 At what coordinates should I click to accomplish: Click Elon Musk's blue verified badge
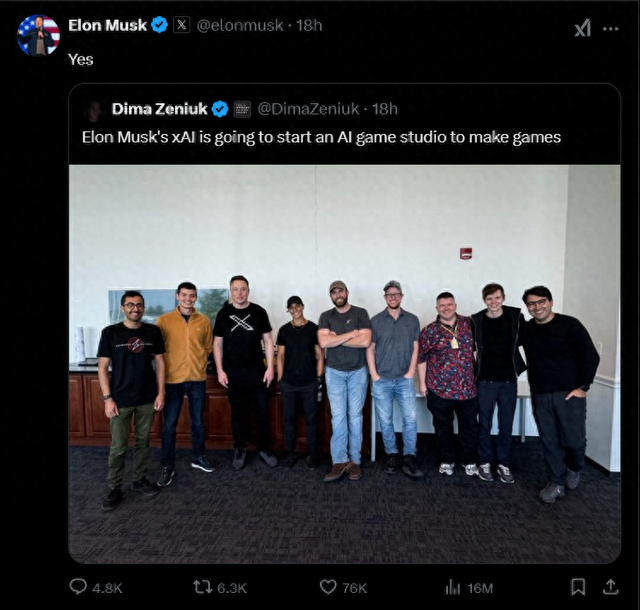159,25
